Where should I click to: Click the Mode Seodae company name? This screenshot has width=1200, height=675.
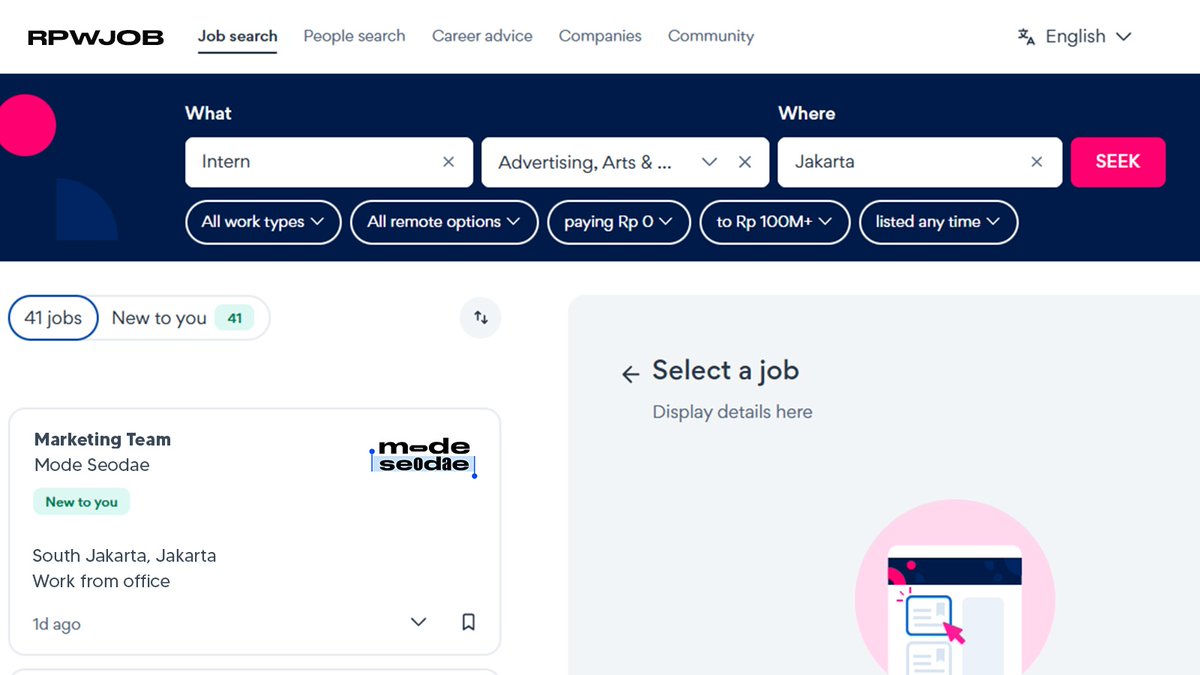coord(92,465)
